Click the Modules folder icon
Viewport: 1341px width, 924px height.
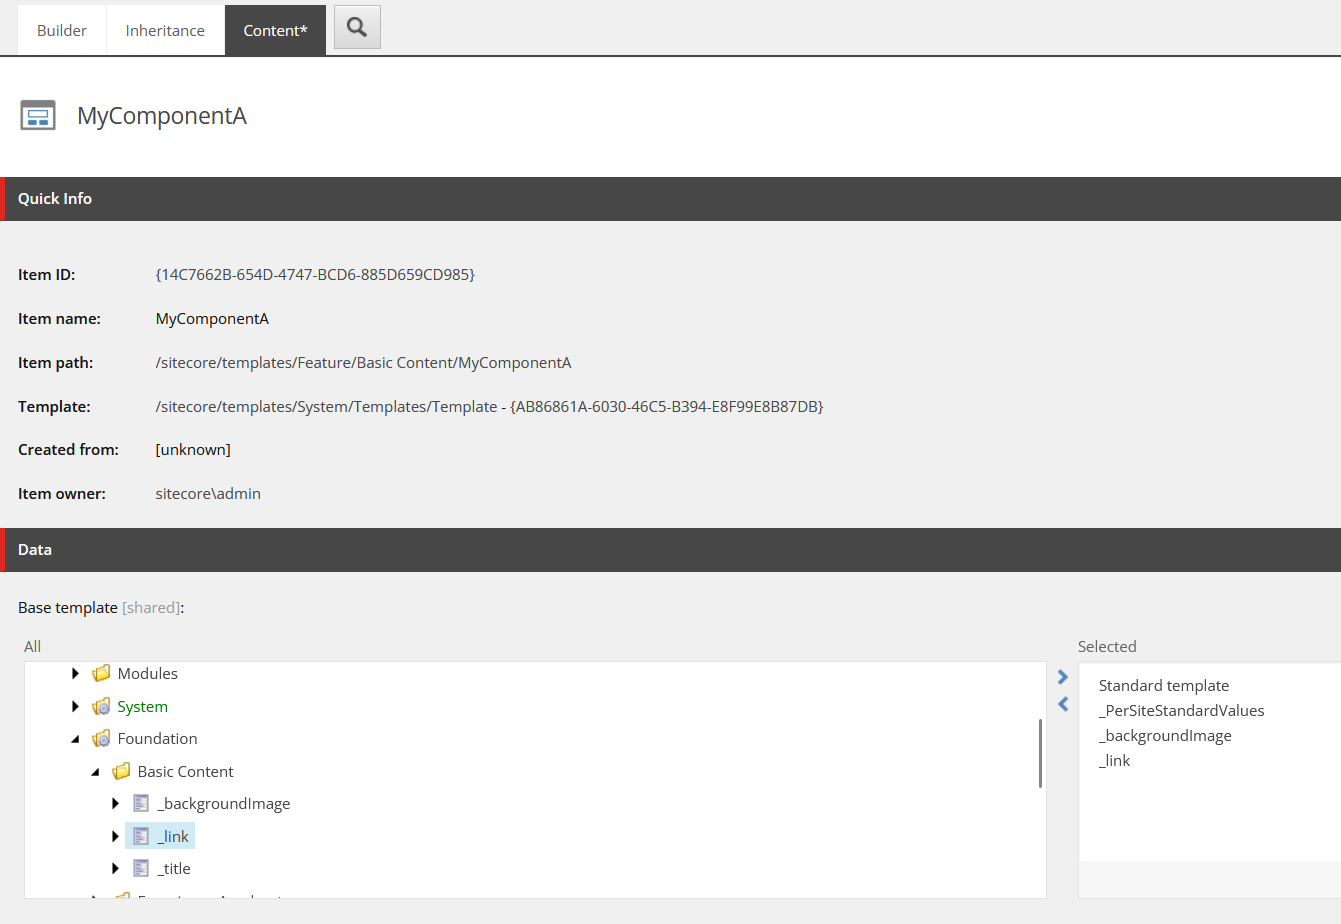[x=101, y=674]
